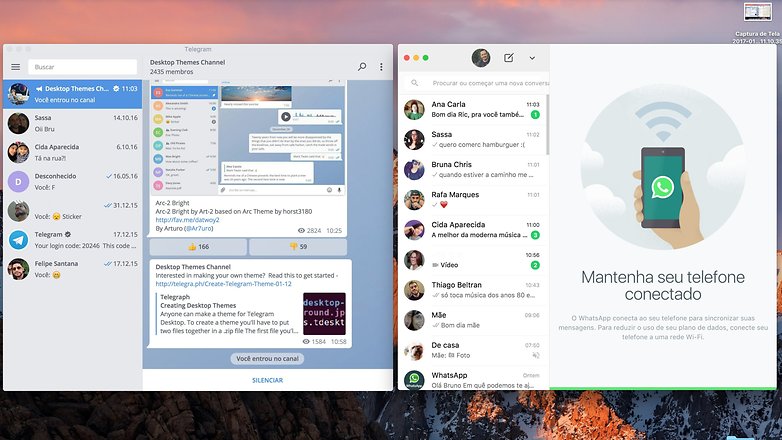The image size is (782, 440).
Task: Click the WhatsApp logo avatar in chat list
Action: click(x=414, y=380)
